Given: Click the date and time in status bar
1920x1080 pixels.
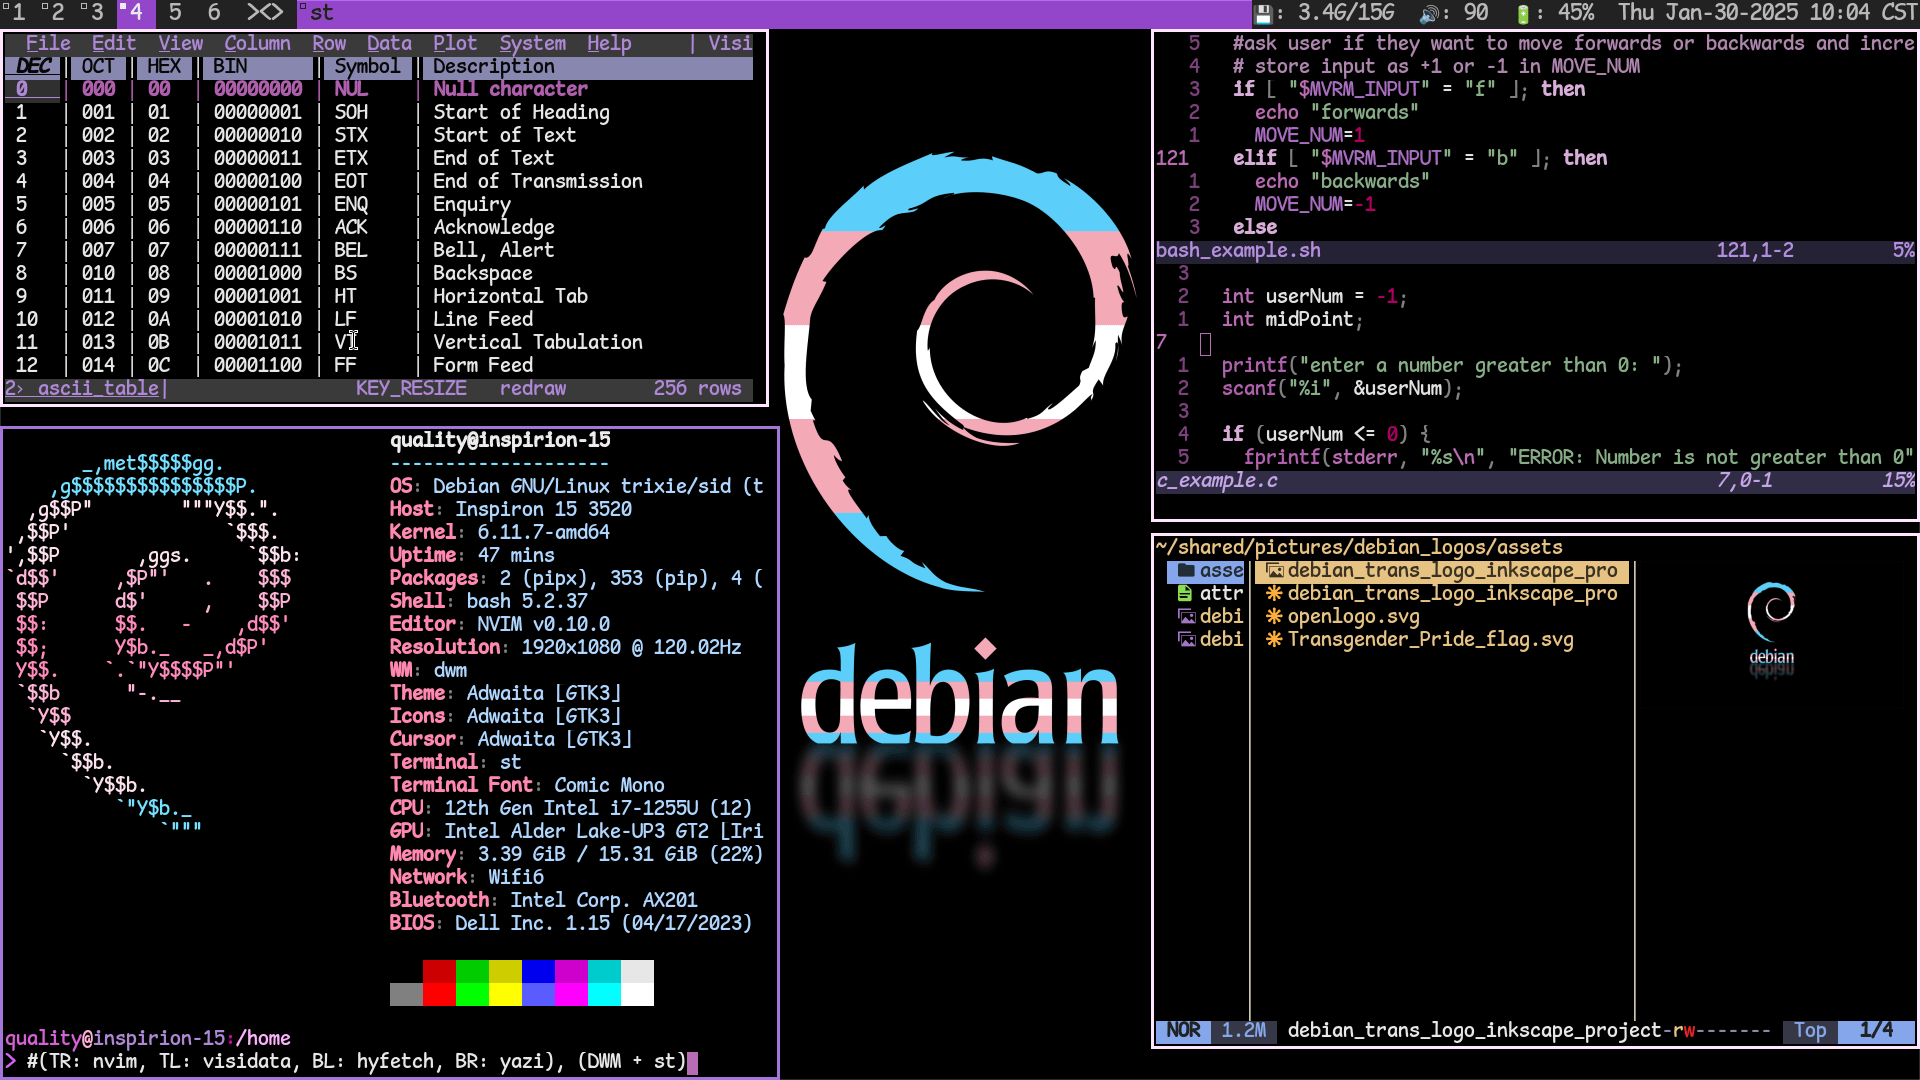Looking at the screenshot, I should coord(1766,13).
